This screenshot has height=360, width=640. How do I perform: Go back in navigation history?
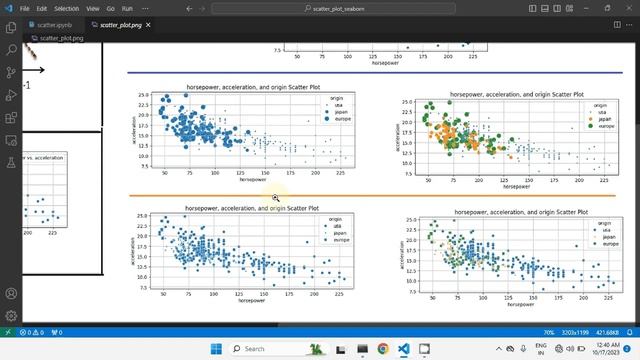(x=189, y=9)
